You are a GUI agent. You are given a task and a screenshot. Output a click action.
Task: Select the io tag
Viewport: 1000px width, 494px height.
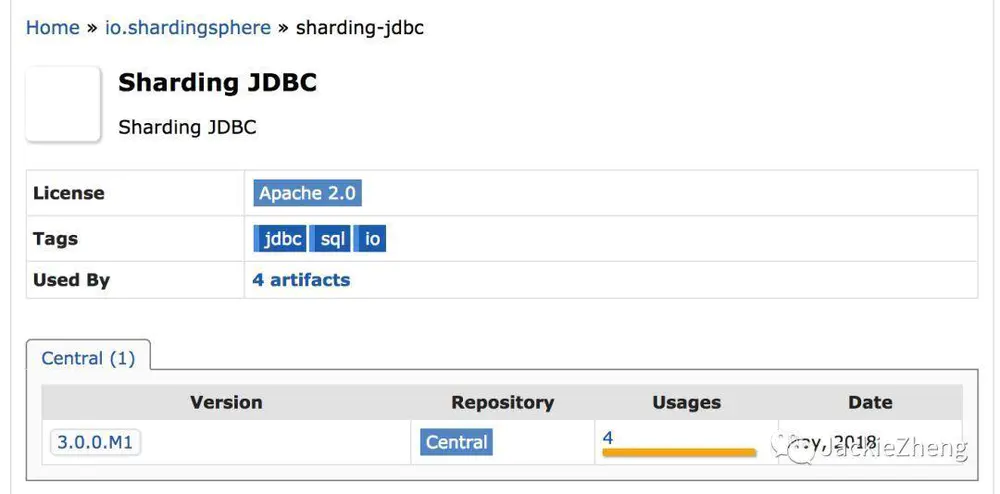pyautogui.click(x=371, y=239)
